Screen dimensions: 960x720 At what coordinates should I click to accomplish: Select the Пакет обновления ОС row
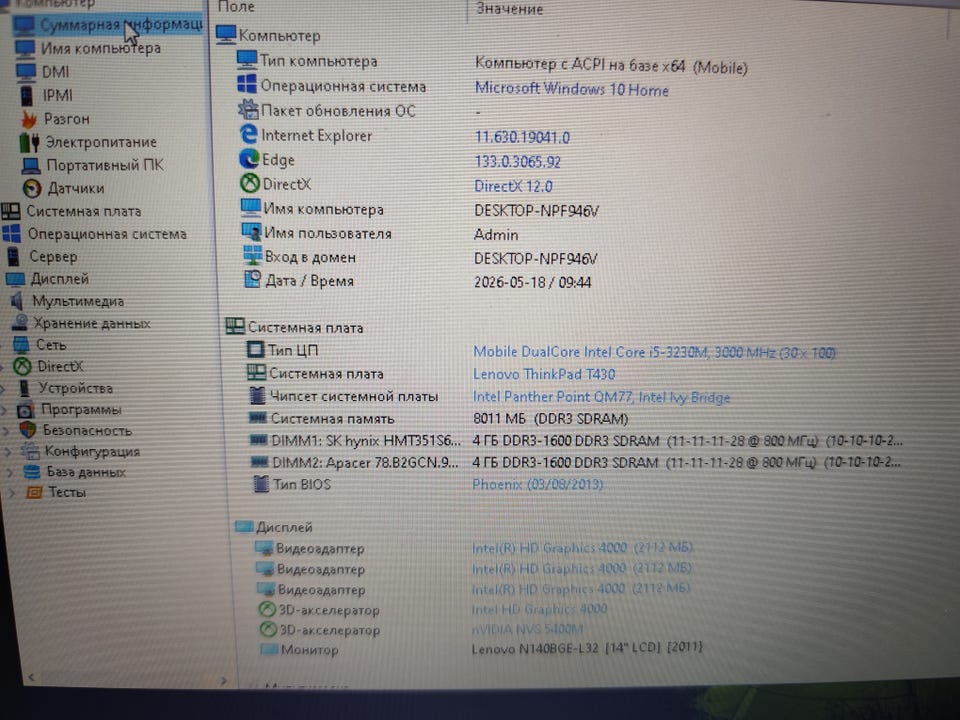pos(360,111)
